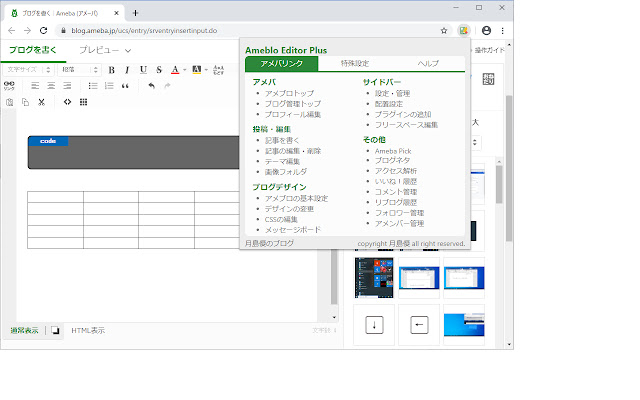The image size is (640, 400).
Task: Open the ブログ管理トップ link
Action: tap(293, 104)
